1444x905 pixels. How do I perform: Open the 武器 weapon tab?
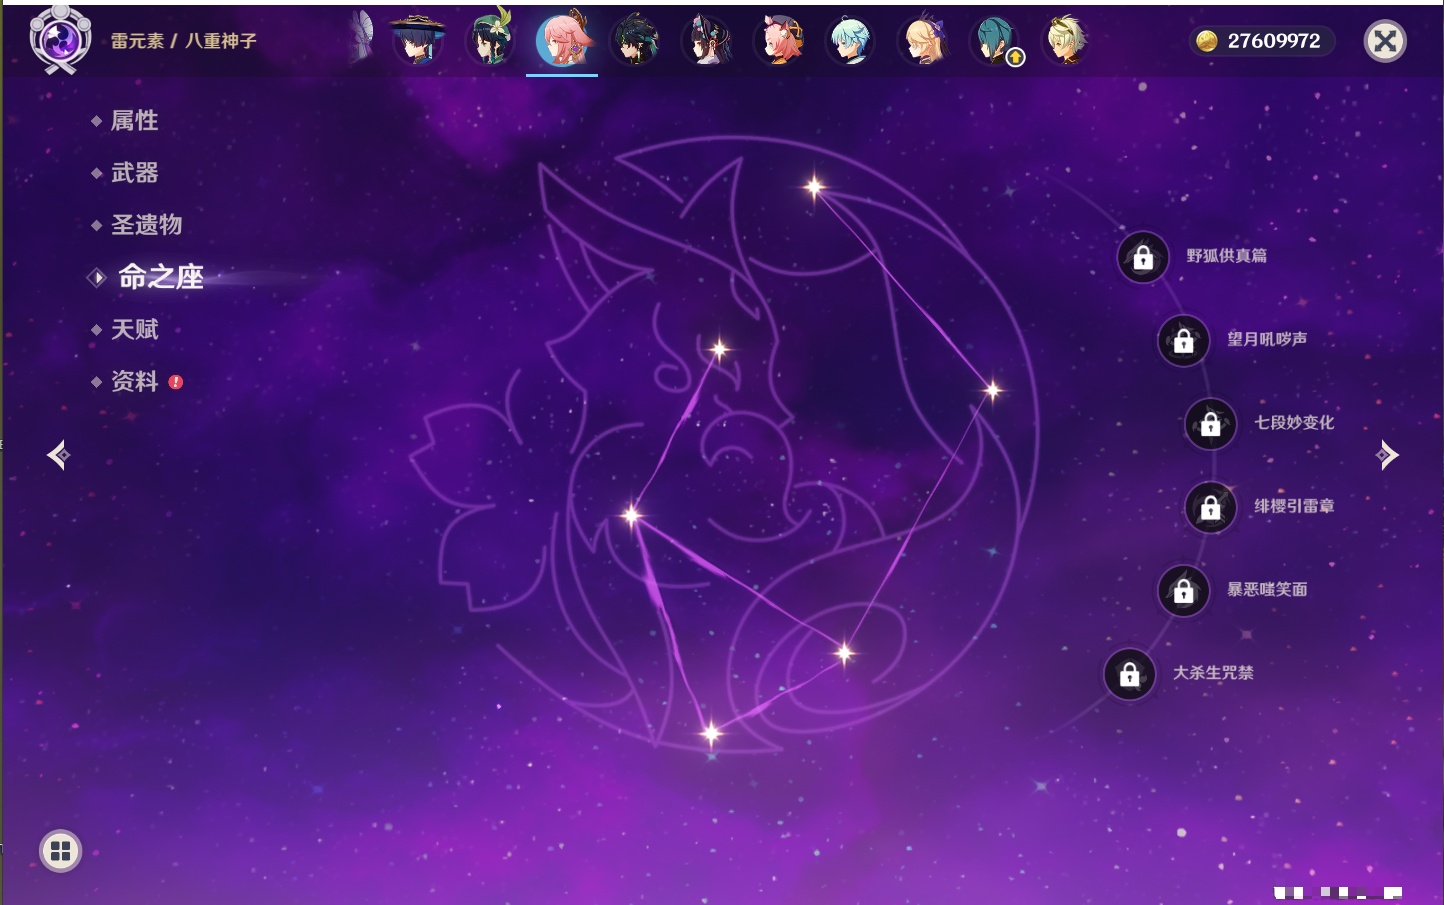click(x=134, y=173)
